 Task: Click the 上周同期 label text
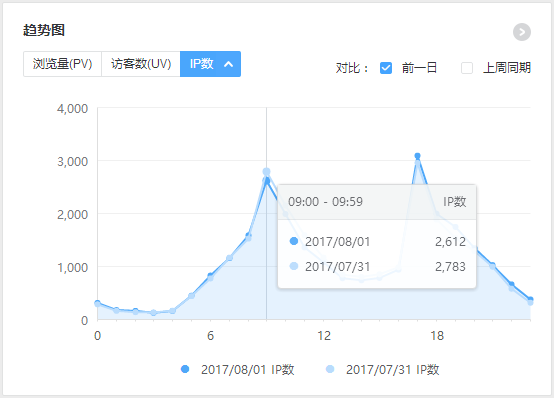(507, 68)
